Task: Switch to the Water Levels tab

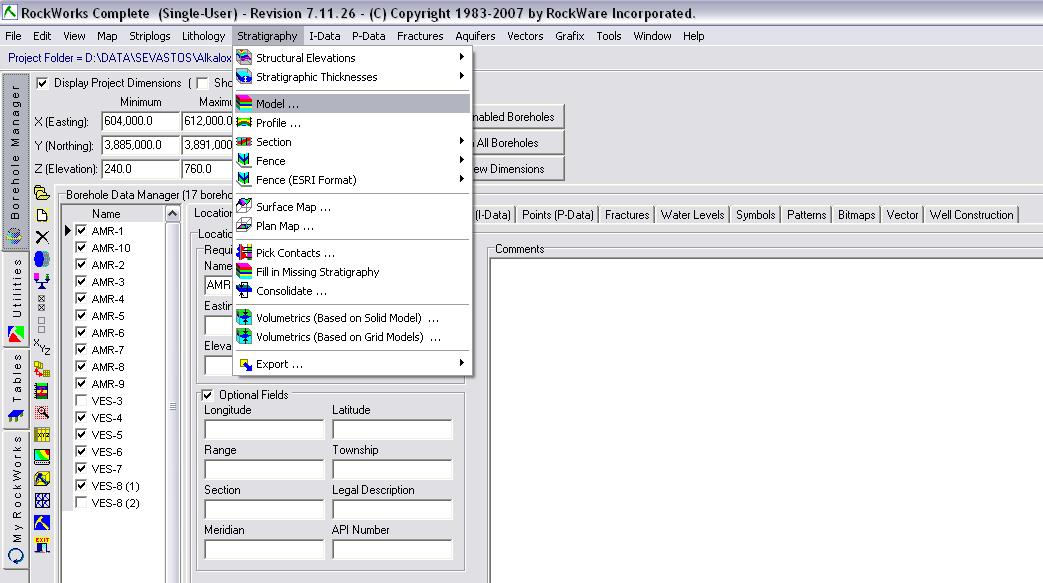Action: click(x=692, y=214)
